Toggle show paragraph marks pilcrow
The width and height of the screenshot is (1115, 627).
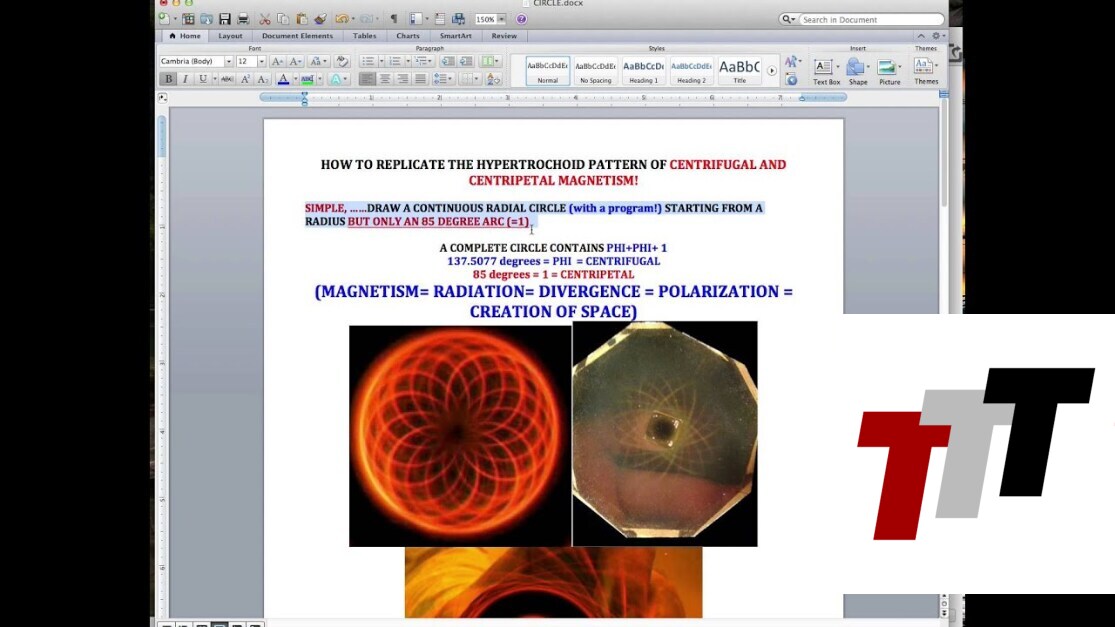click(x=393, y=19)
